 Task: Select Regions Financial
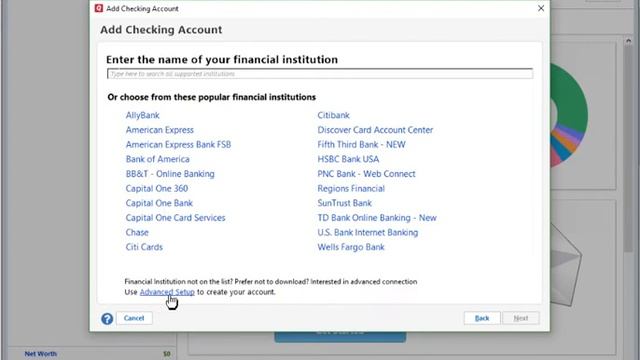pyautogui.click(x=351, y=189)
